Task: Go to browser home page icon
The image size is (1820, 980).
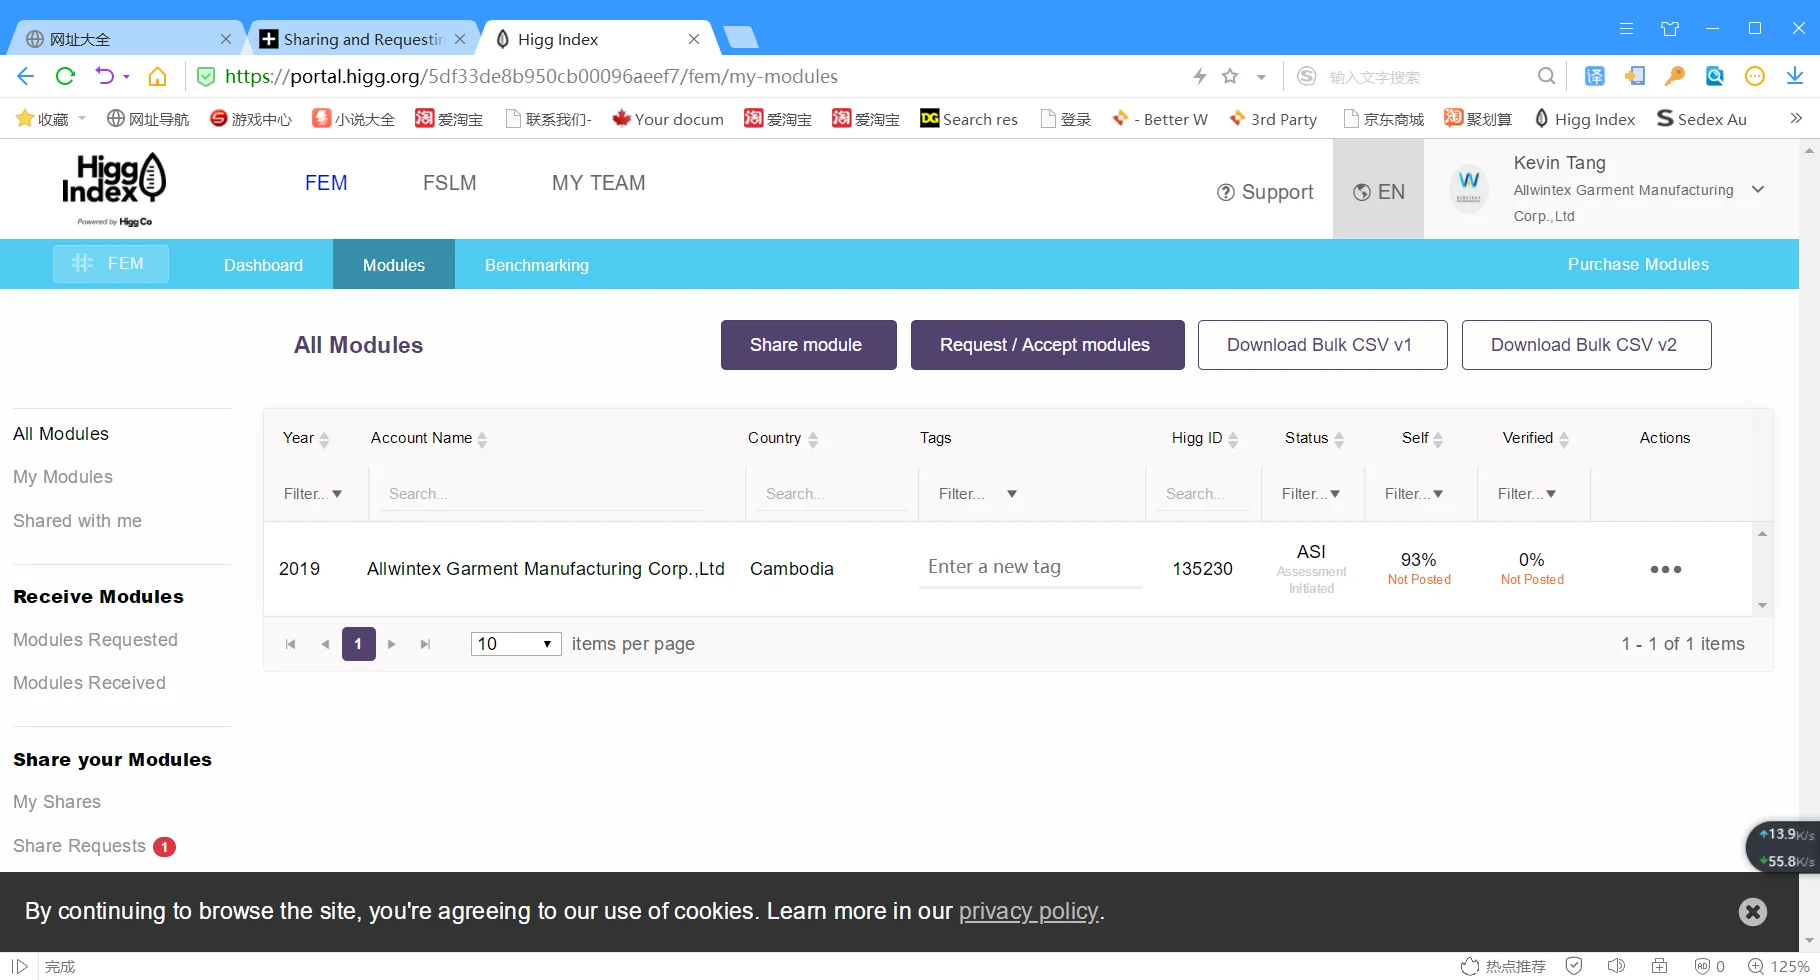Action: (157, 76)
